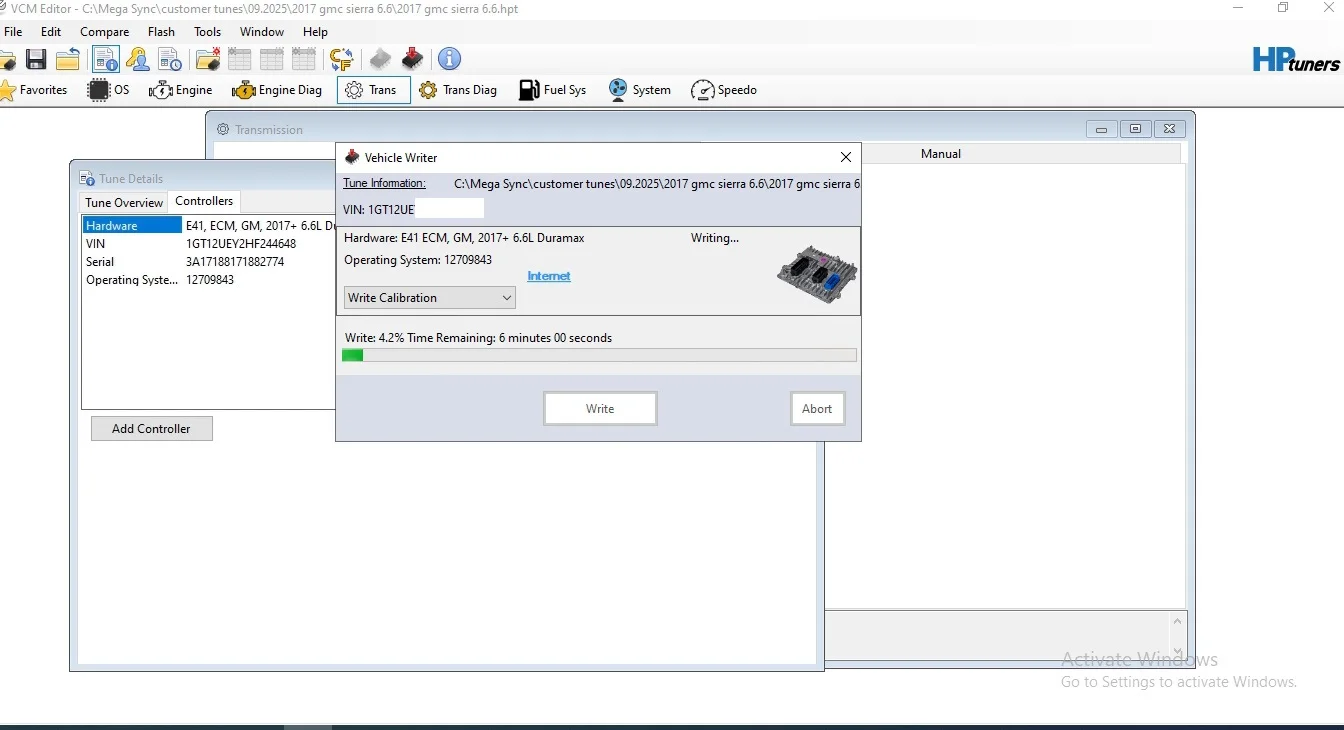
Task: Maximize the Transmission child window
Action: pyautogui.click(x=1135, y=129)
